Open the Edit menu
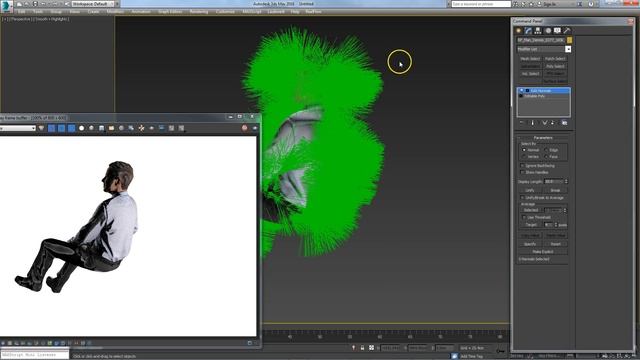Image resolution: width=640 pixels, height=360 pixels. click(21, 12)
